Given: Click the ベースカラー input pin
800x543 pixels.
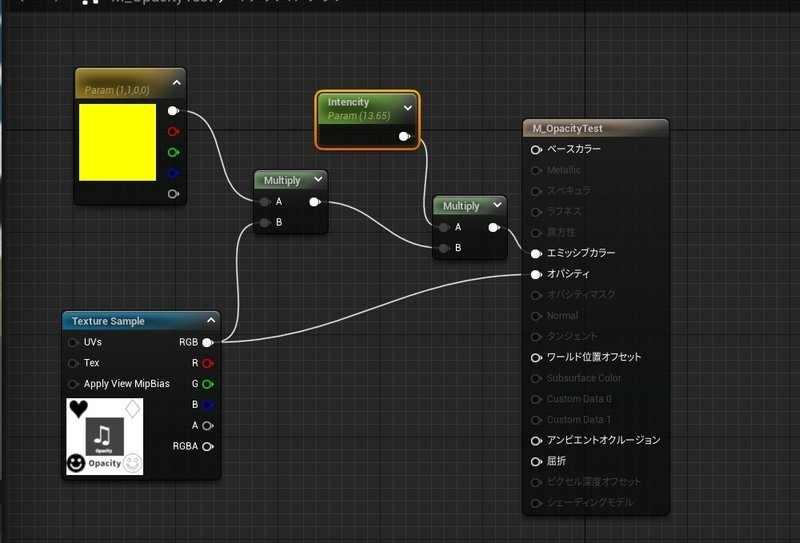Looking at the screenshot, I should (x=536, y=150).
